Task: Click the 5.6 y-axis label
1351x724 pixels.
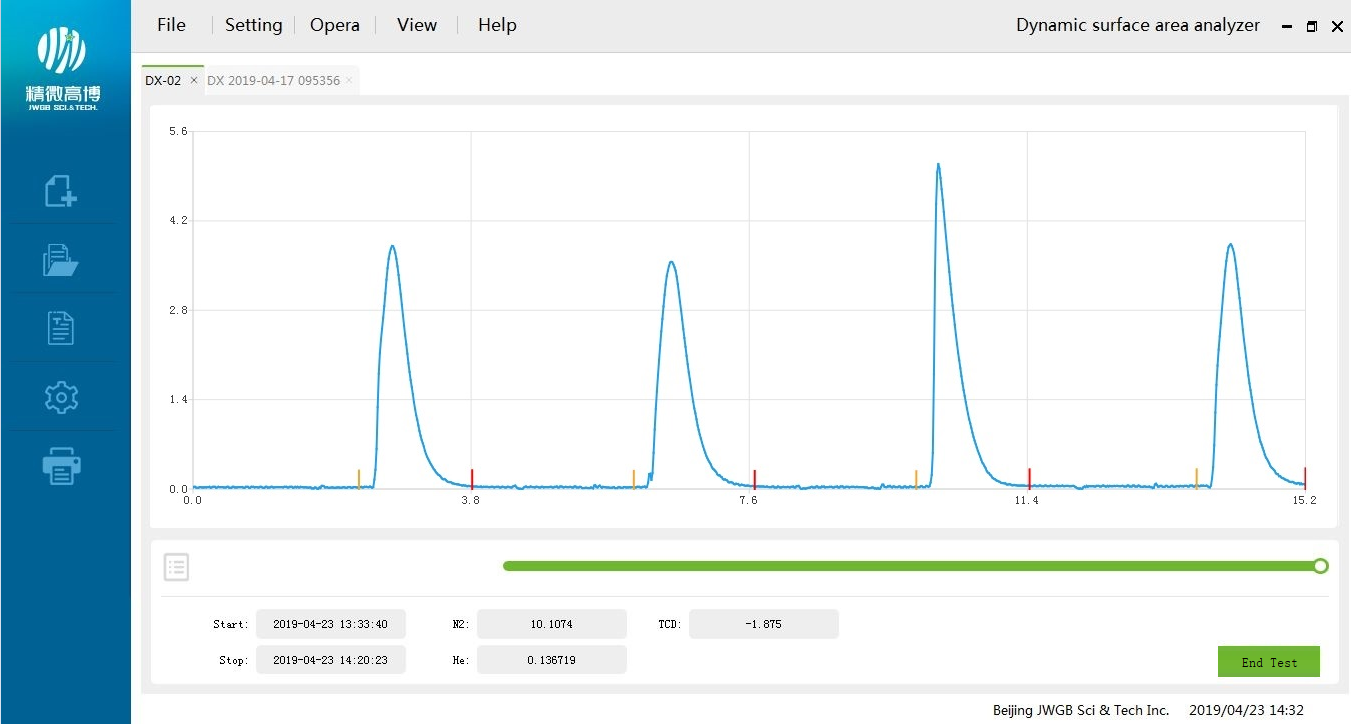Action: point(178,131)
